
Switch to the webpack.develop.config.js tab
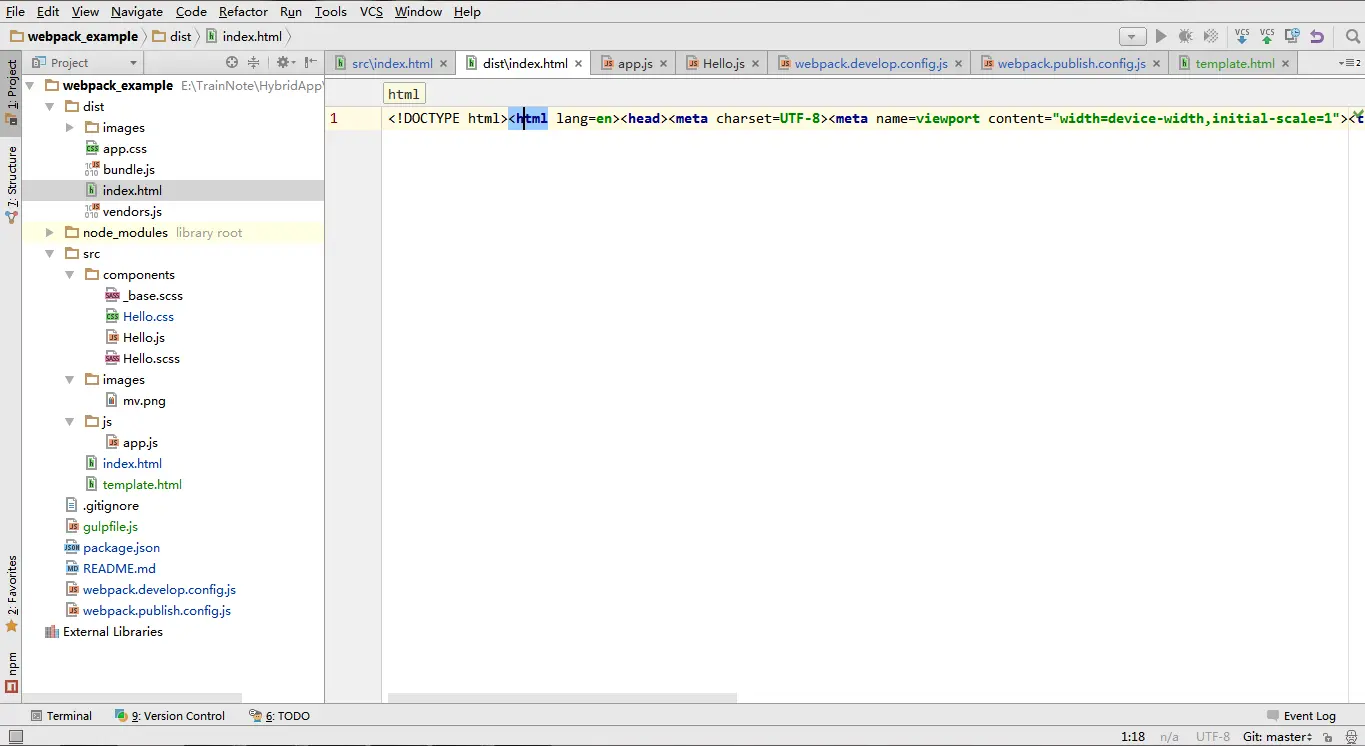[x=870, y=63]
